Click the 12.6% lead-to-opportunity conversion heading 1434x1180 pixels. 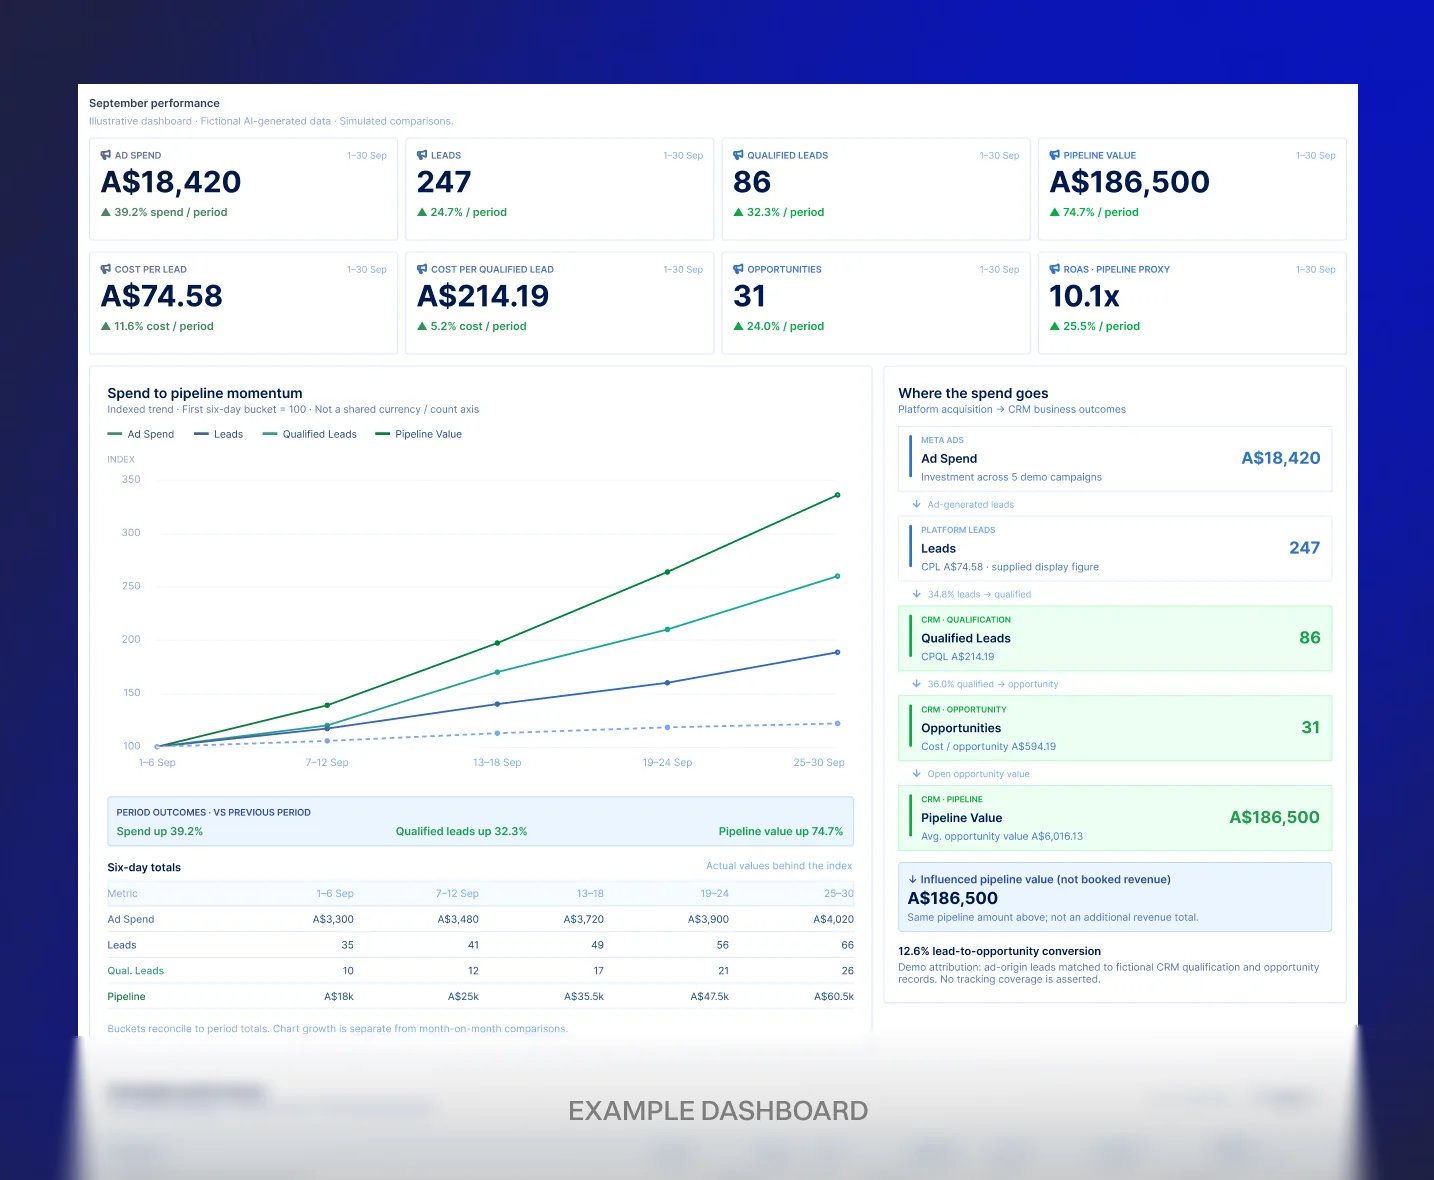[999, 951]
